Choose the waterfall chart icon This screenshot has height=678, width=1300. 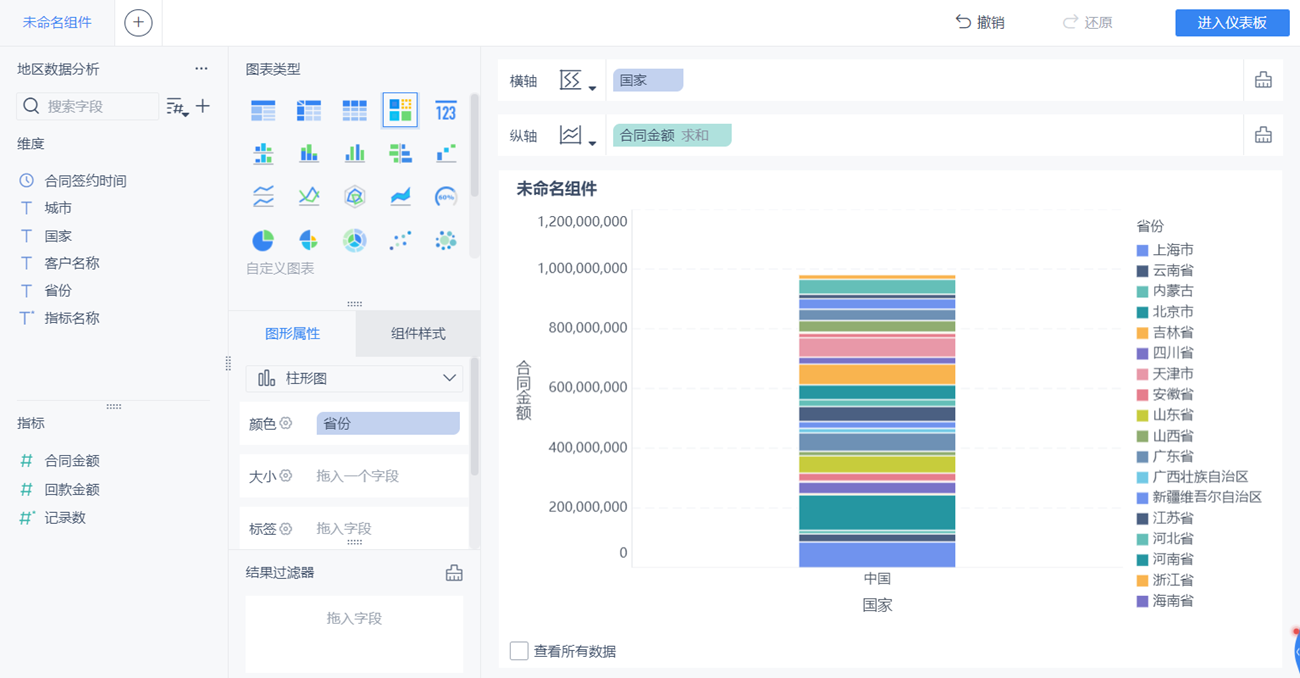[446, 153]
